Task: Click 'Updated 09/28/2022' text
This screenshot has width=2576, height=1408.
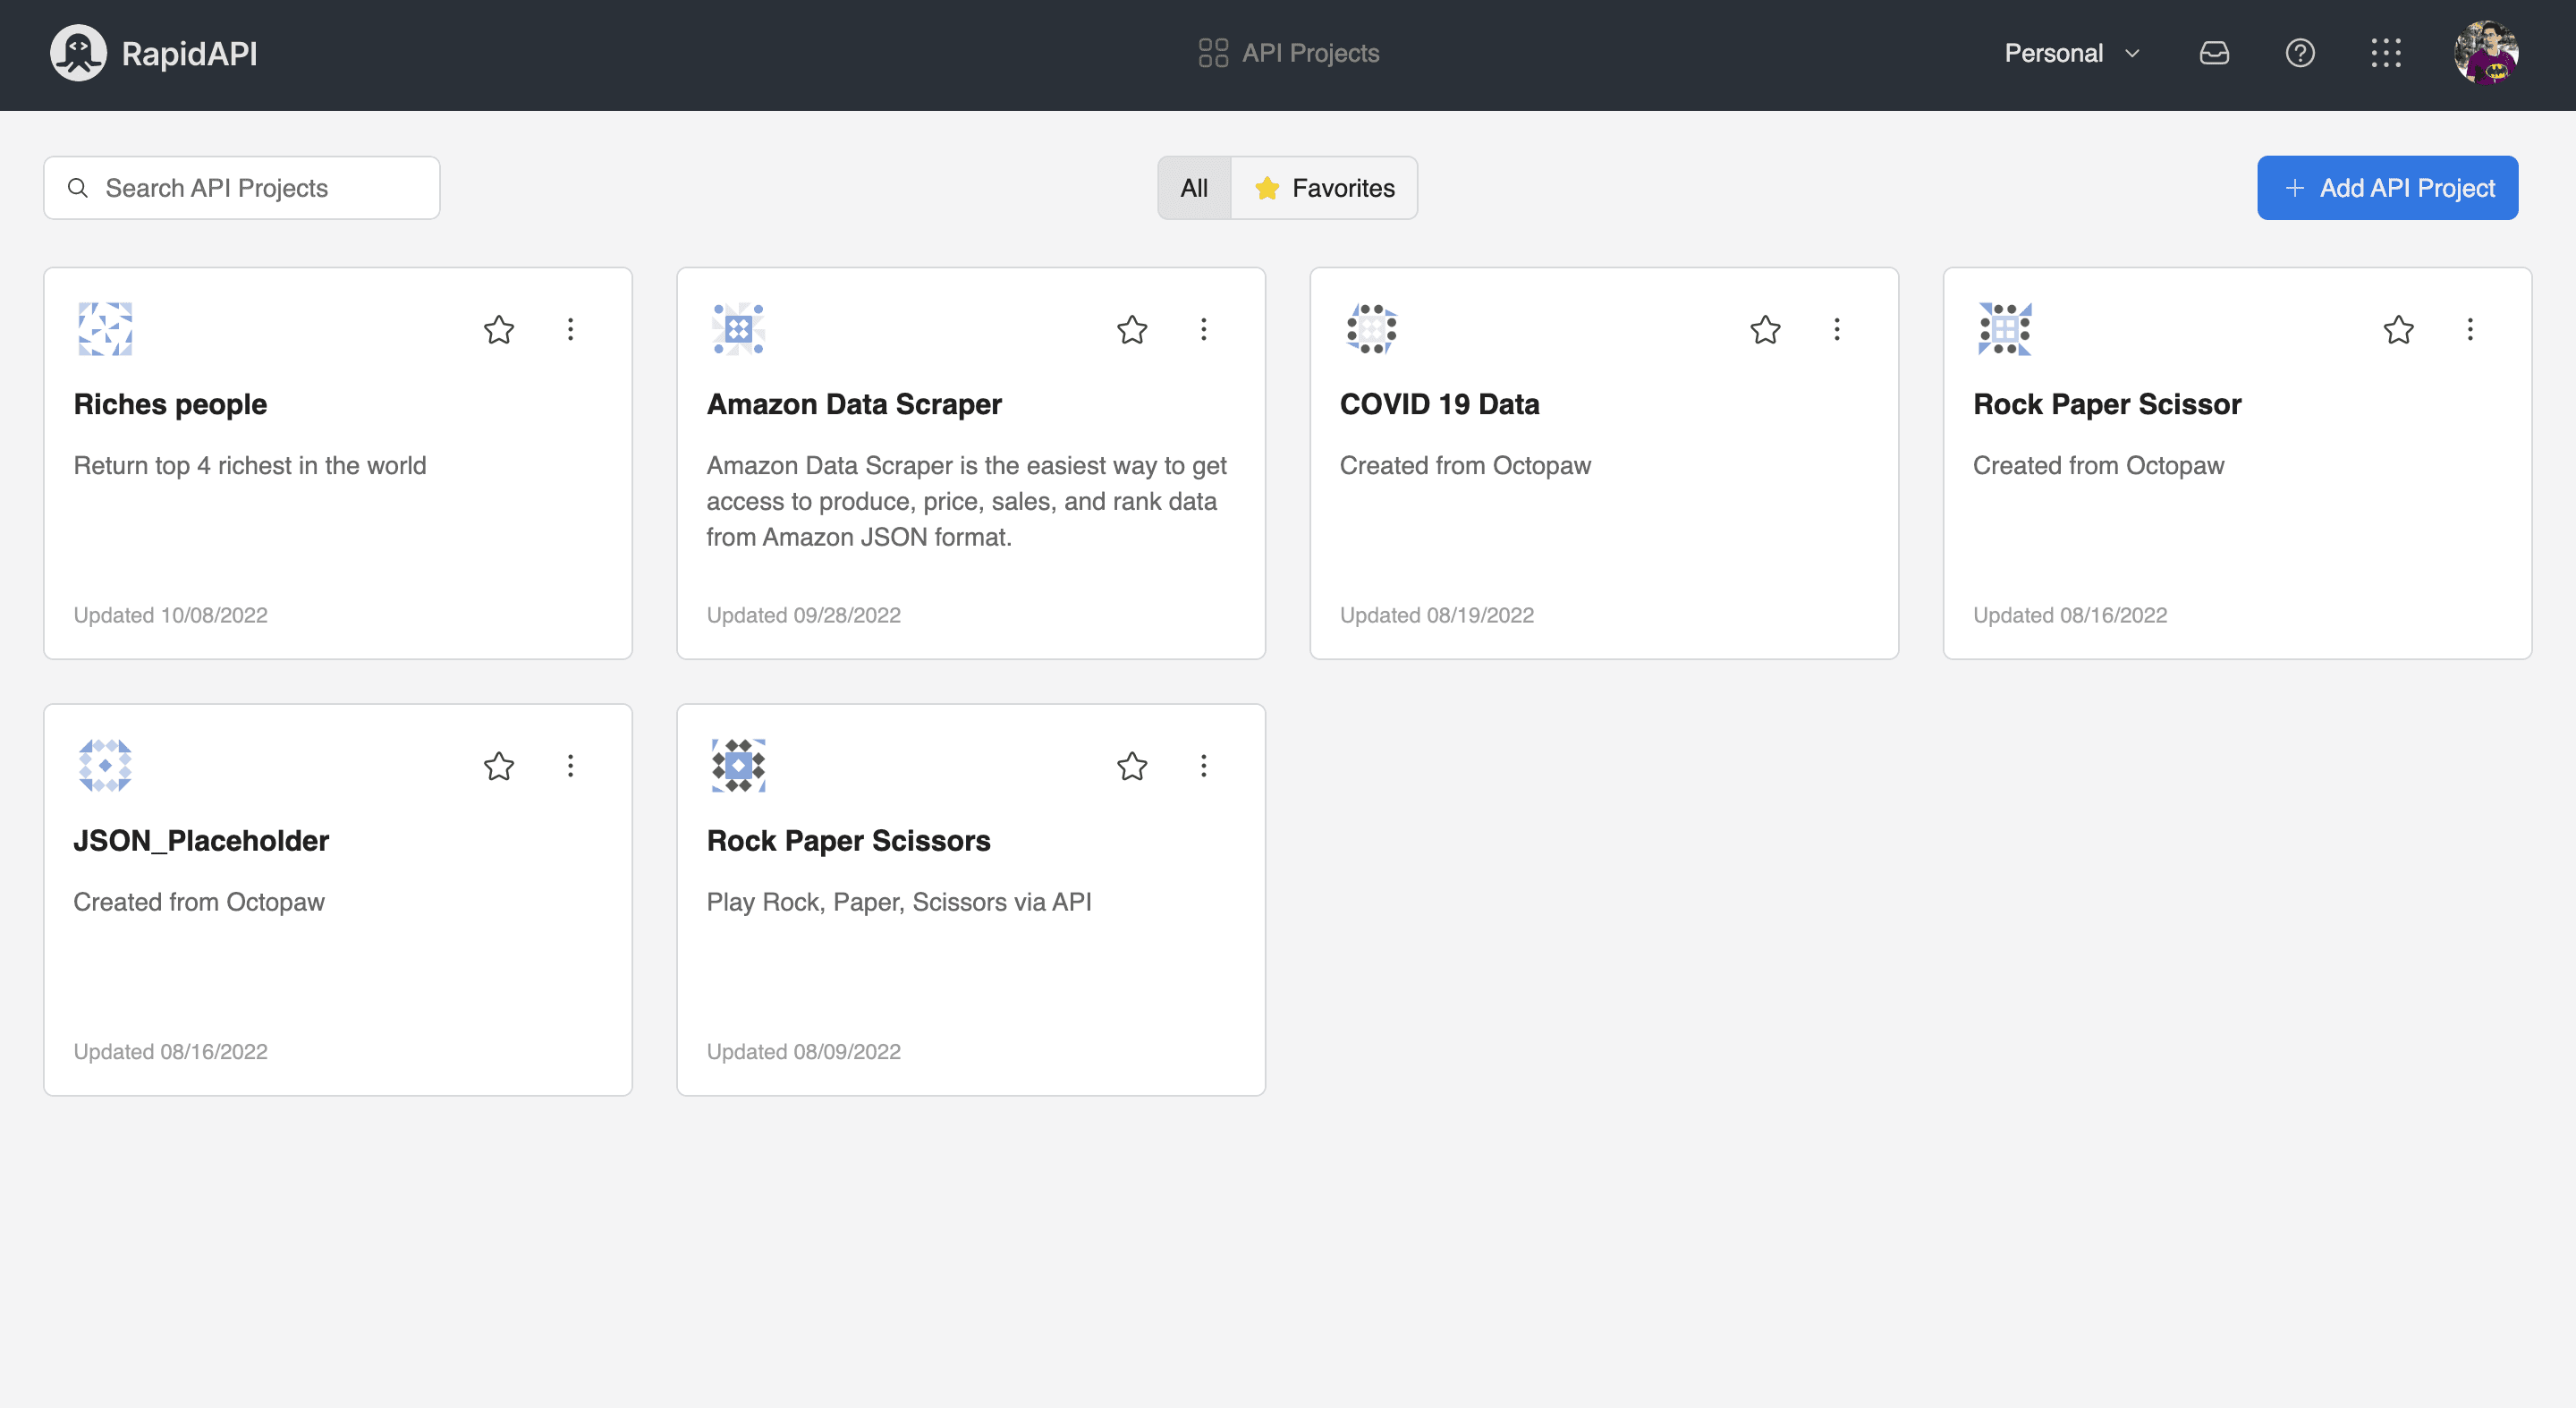Action: 804,616
